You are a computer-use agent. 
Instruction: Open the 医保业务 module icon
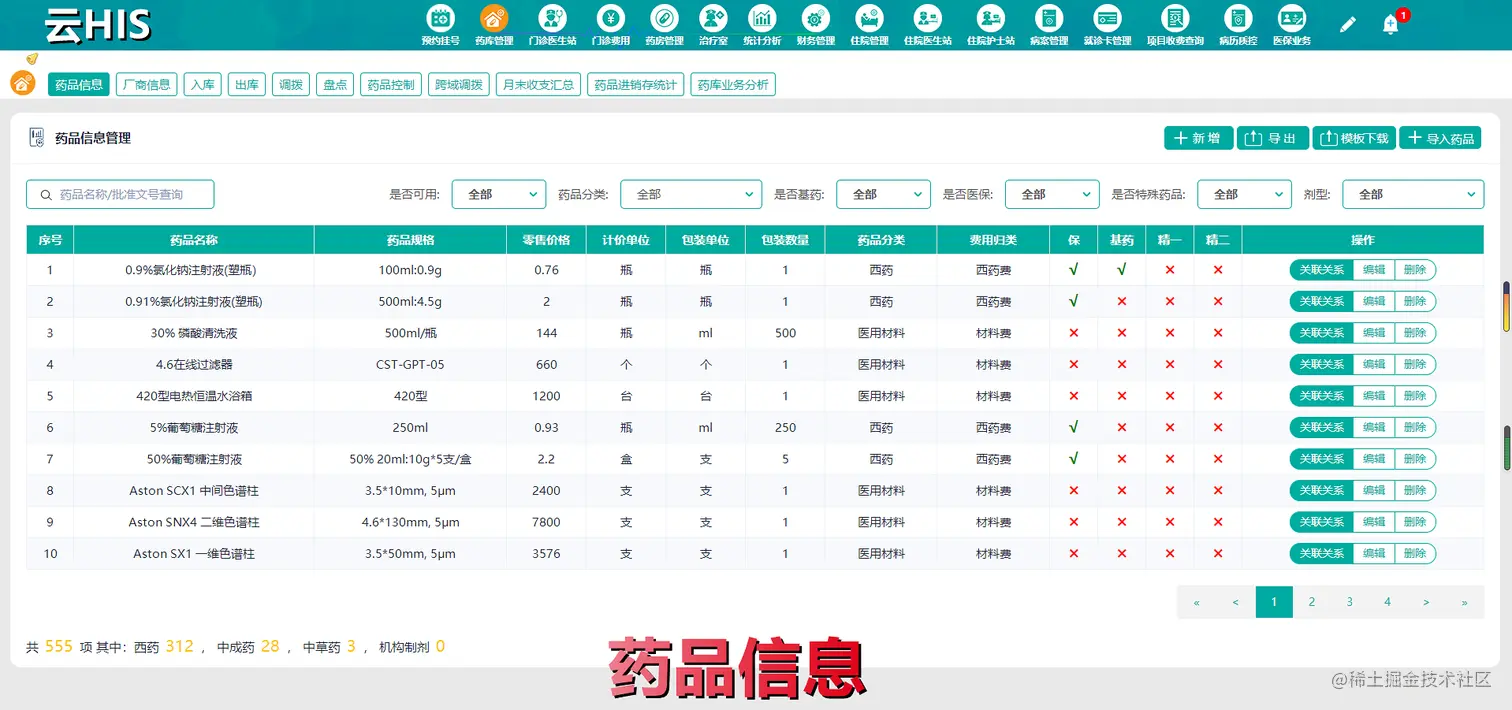(x=1292, y=18)
